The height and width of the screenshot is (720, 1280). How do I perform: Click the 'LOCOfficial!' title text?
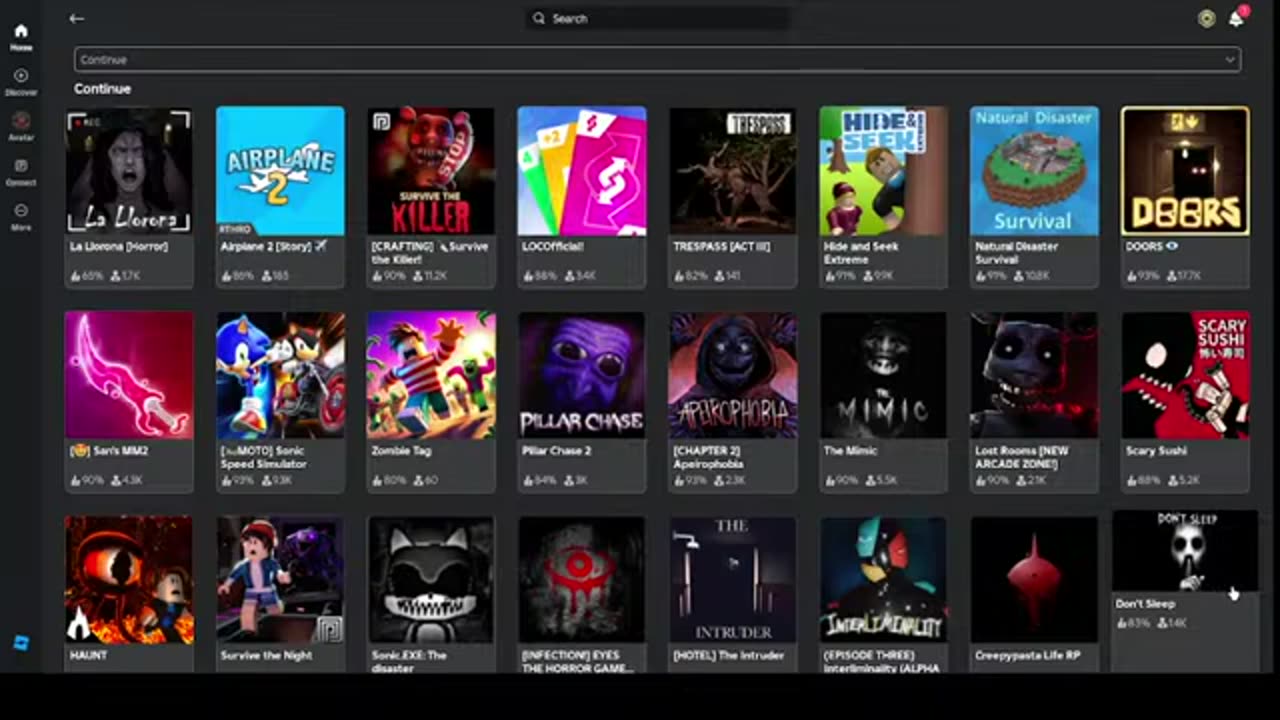click(x=552, y=247)
